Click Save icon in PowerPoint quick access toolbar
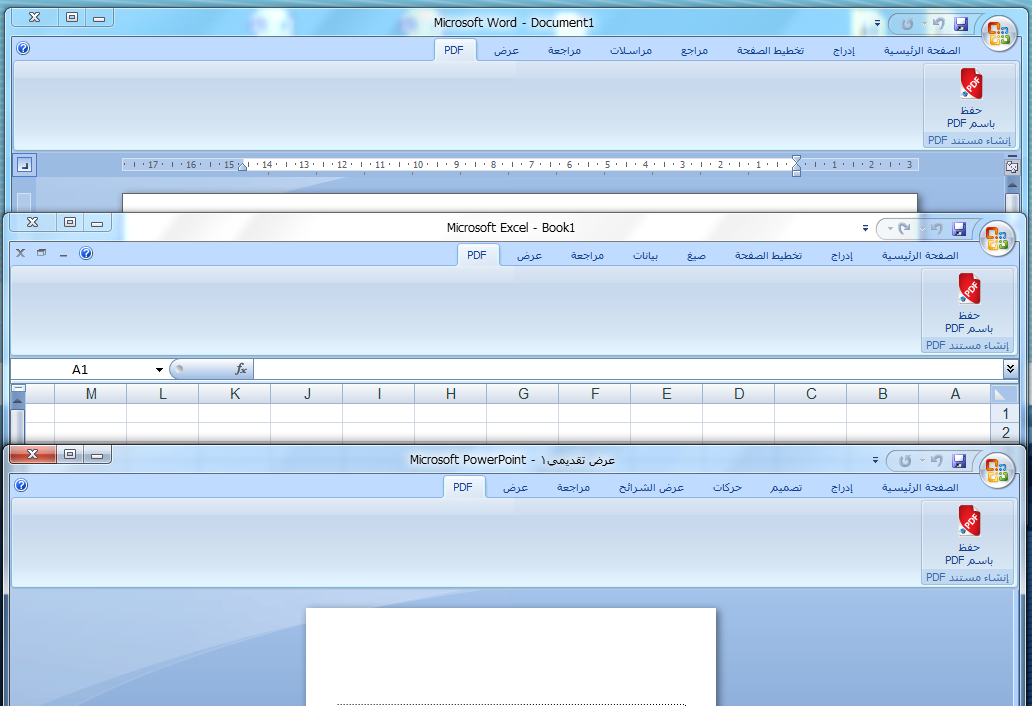The width and height of the screenshot is (1032, 706). click(x=959, y=461)
